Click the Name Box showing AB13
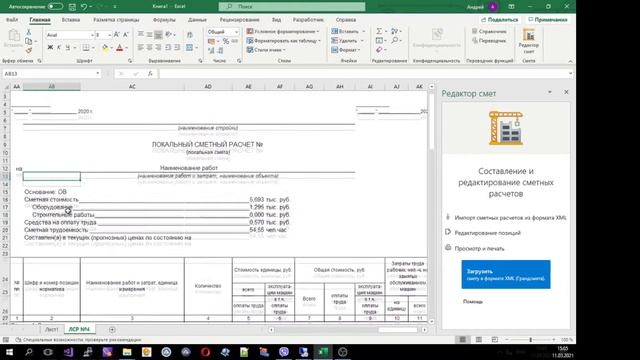Screen dimensions: 640x360 click(51, 73)
